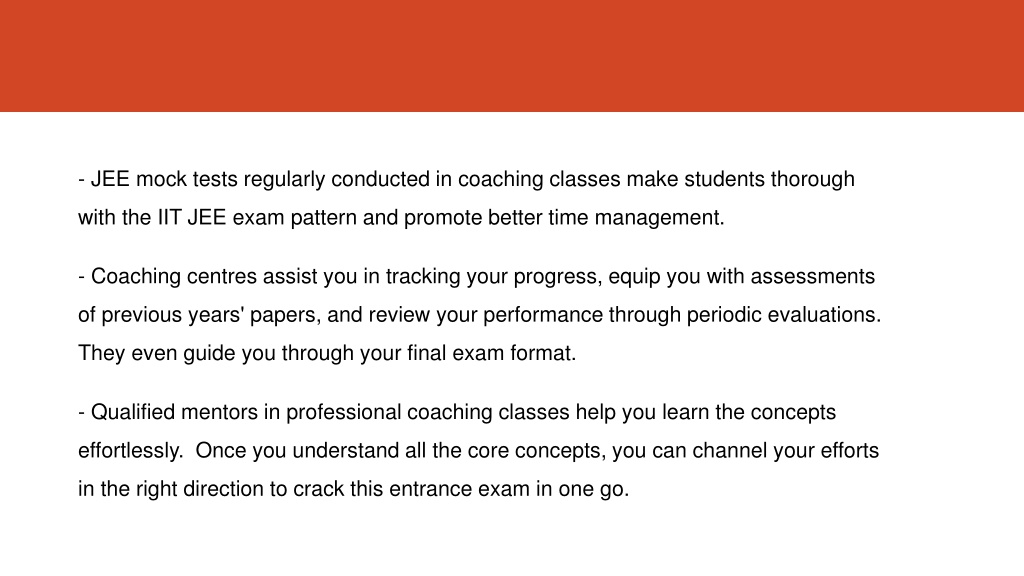Click the phrase "equip you with assessments"
Image resolution: width=1024 pixels, height=576 pixels.
tap(741, 277)
